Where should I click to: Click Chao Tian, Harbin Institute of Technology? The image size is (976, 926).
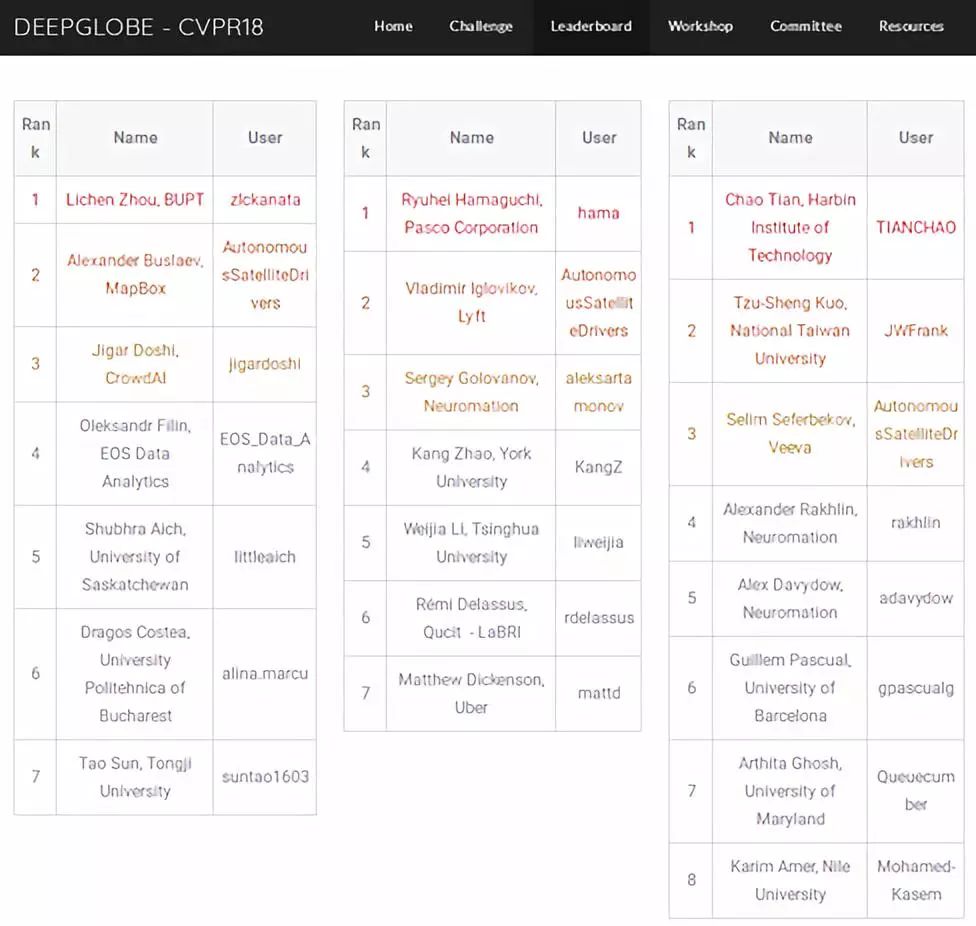click(790, 227)
